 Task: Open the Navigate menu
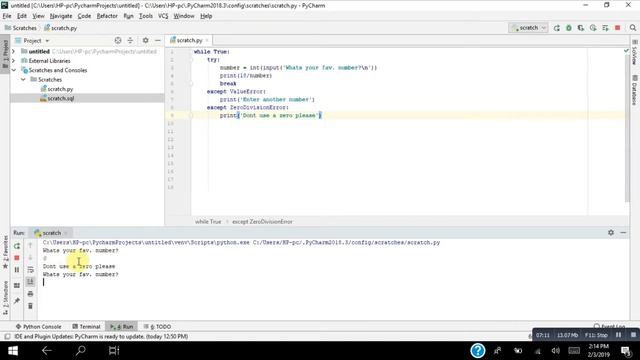click(61, 16)
